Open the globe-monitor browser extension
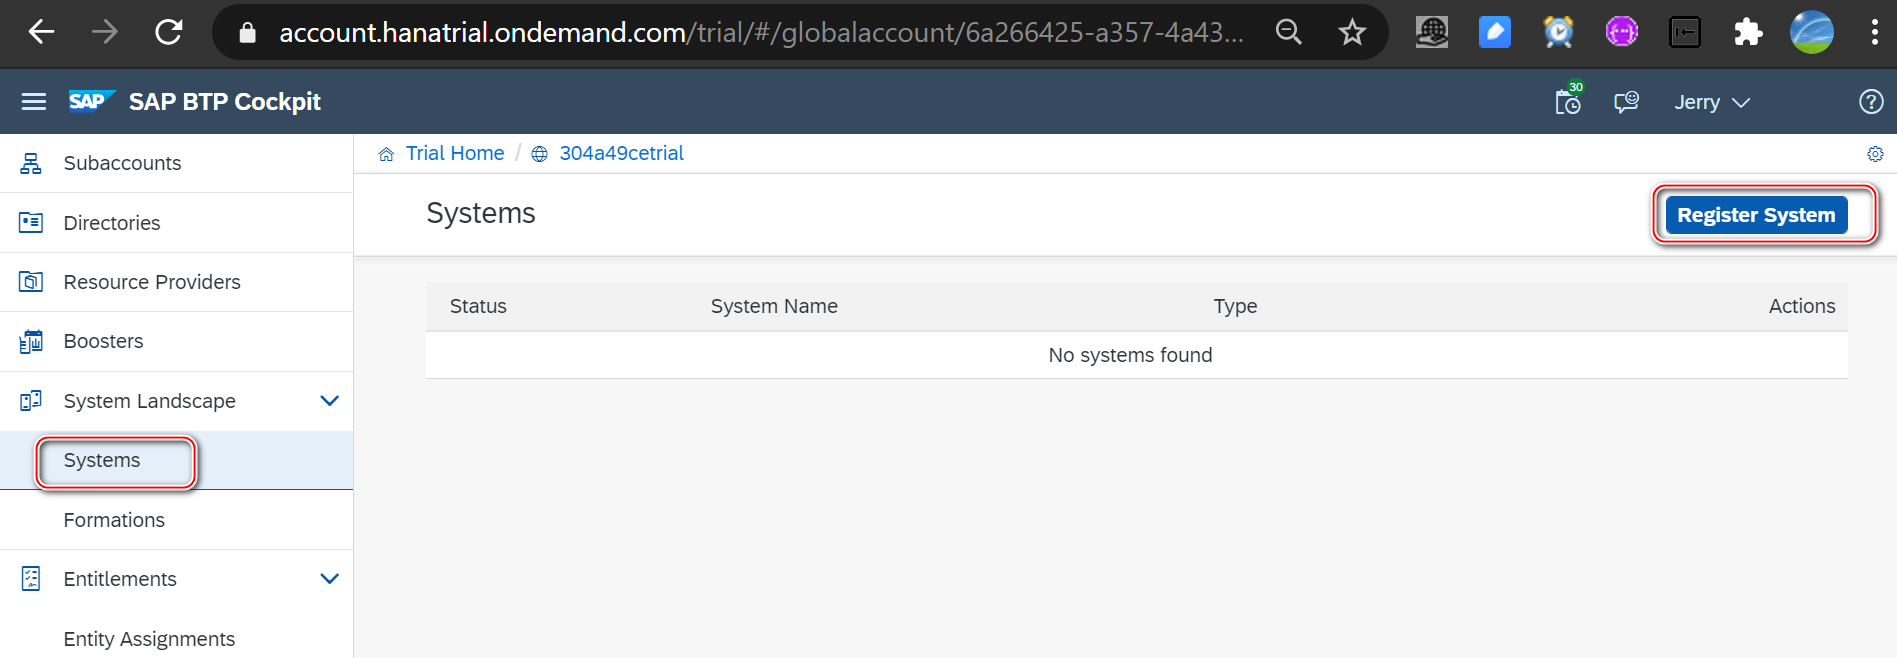 pyautogui.click(x=1432, y=32)
